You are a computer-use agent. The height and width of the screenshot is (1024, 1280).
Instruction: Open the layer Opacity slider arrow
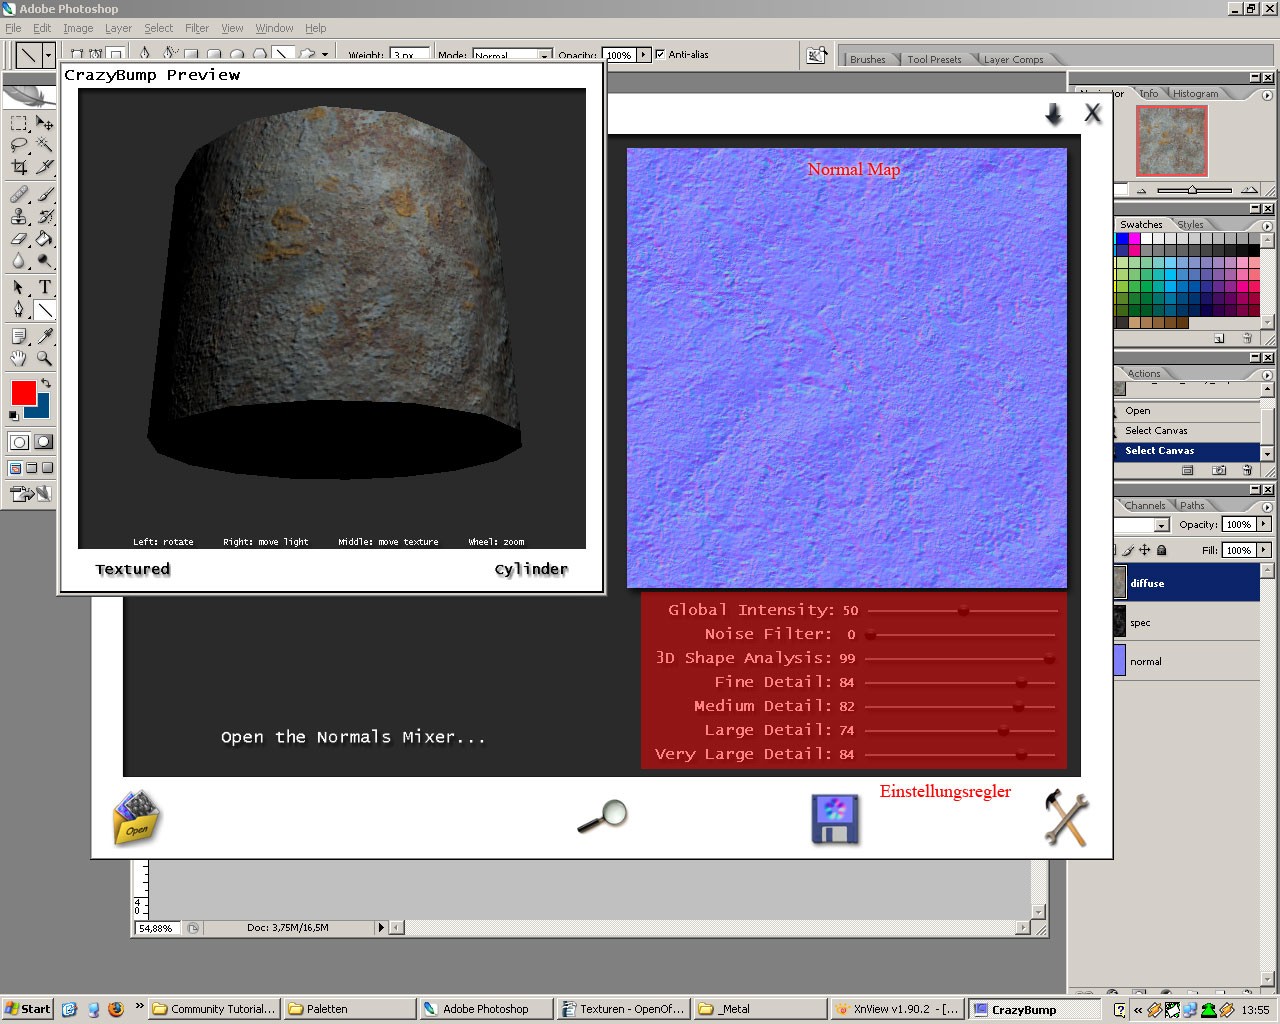(x=1264, y=524)
